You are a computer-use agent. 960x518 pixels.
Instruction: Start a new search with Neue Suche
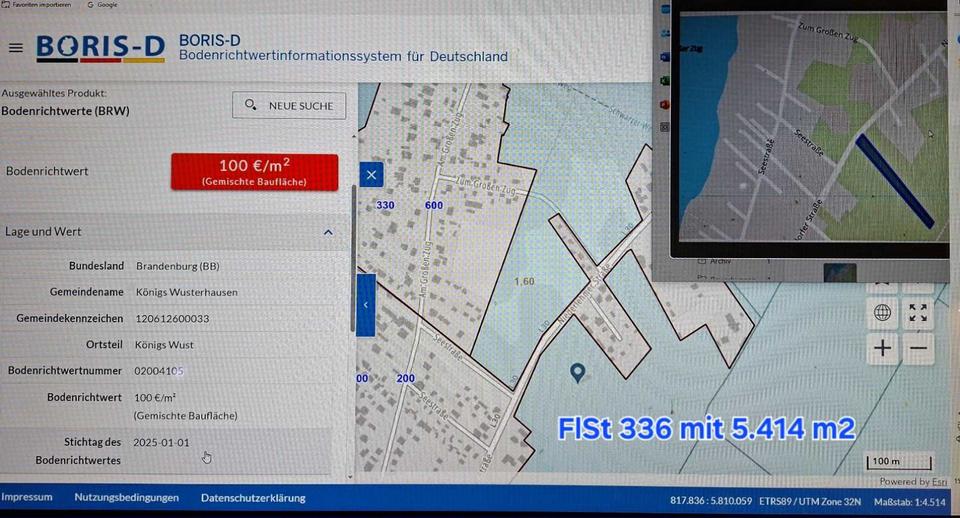[x=290, y=105]
